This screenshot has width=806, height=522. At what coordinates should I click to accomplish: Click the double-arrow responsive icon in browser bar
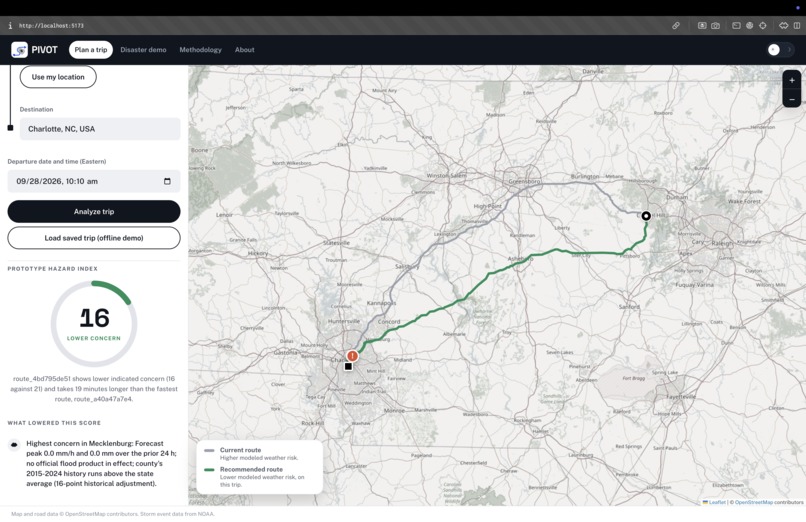[783, 25]
